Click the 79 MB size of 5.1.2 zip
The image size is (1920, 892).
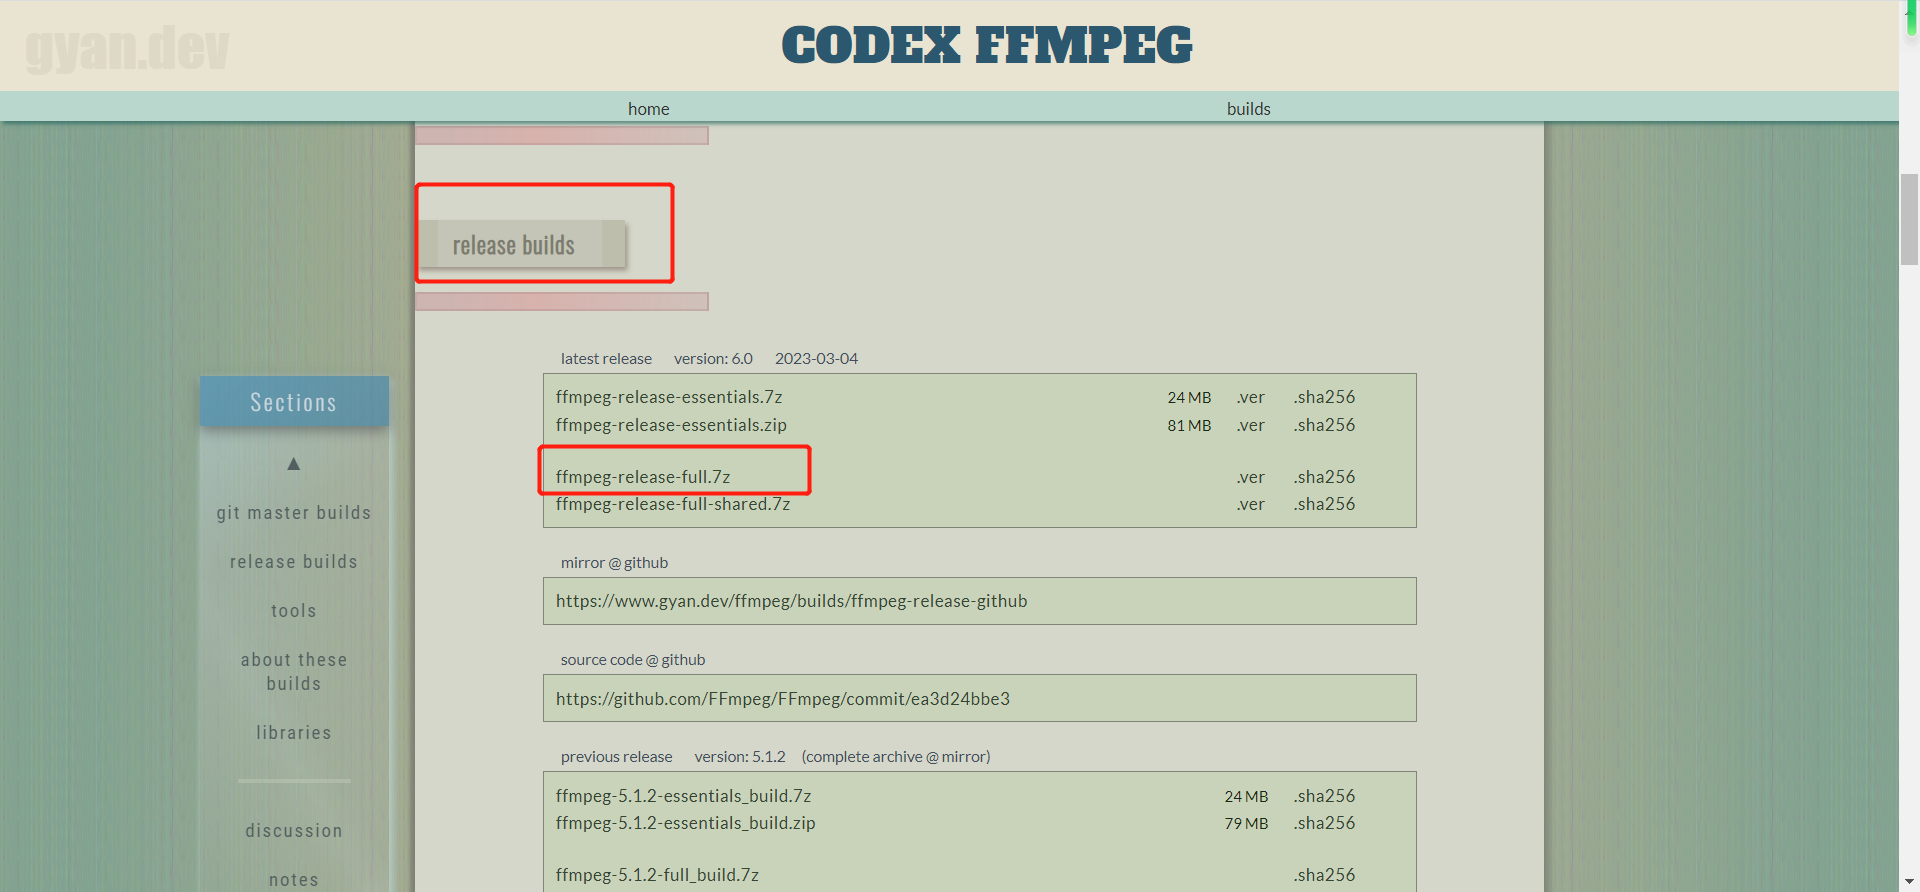click(x=1246, y=823)
